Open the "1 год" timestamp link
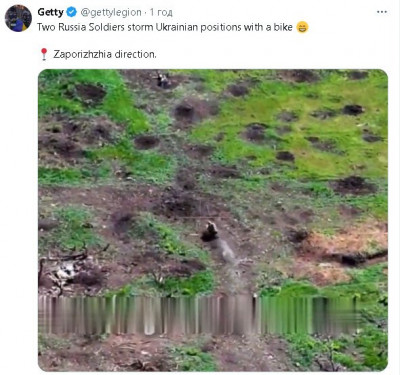Viewport: 400px width, 375px height. coord(161,12)
